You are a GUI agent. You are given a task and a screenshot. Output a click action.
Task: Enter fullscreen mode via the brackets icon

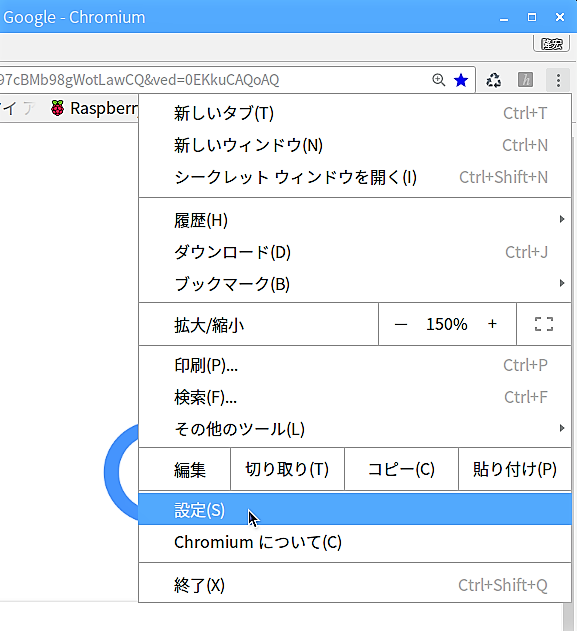(x=544, y=324)
